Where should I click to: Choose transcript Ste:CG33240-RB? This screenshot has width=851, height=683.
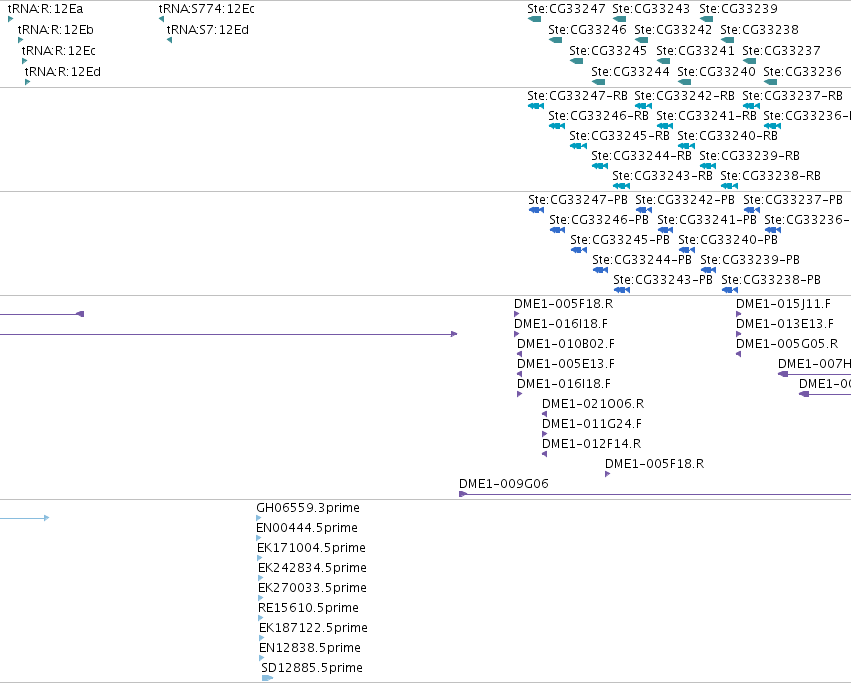click(x=728, y=136)
